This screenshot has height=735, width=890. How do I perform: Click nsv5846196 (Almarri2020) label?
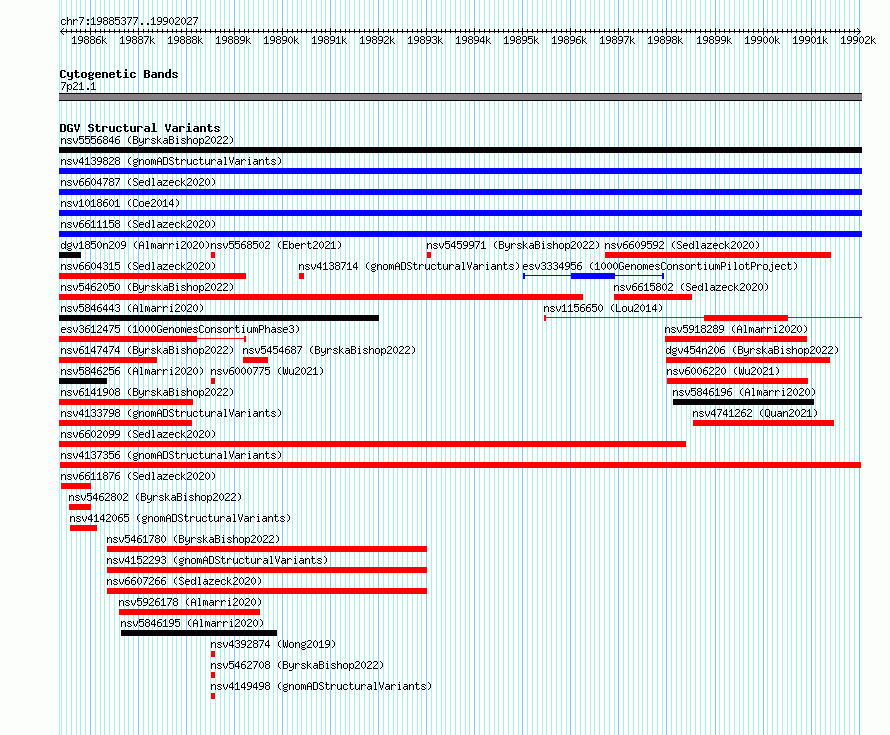[x=744, y=392]
